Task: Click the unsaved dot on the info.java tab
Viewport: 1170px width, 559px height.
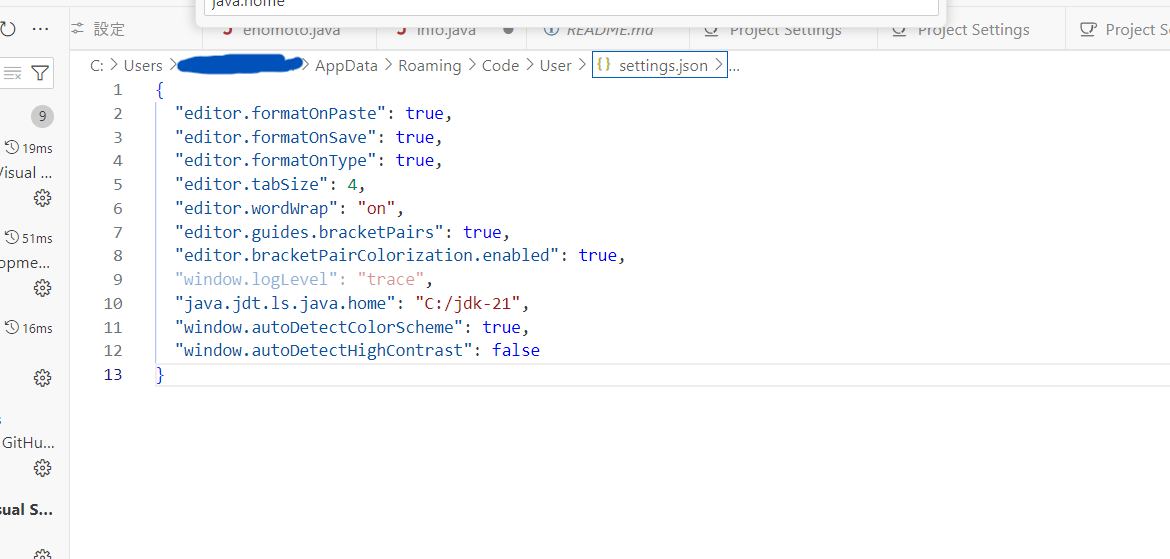Action: pos(508,30)
